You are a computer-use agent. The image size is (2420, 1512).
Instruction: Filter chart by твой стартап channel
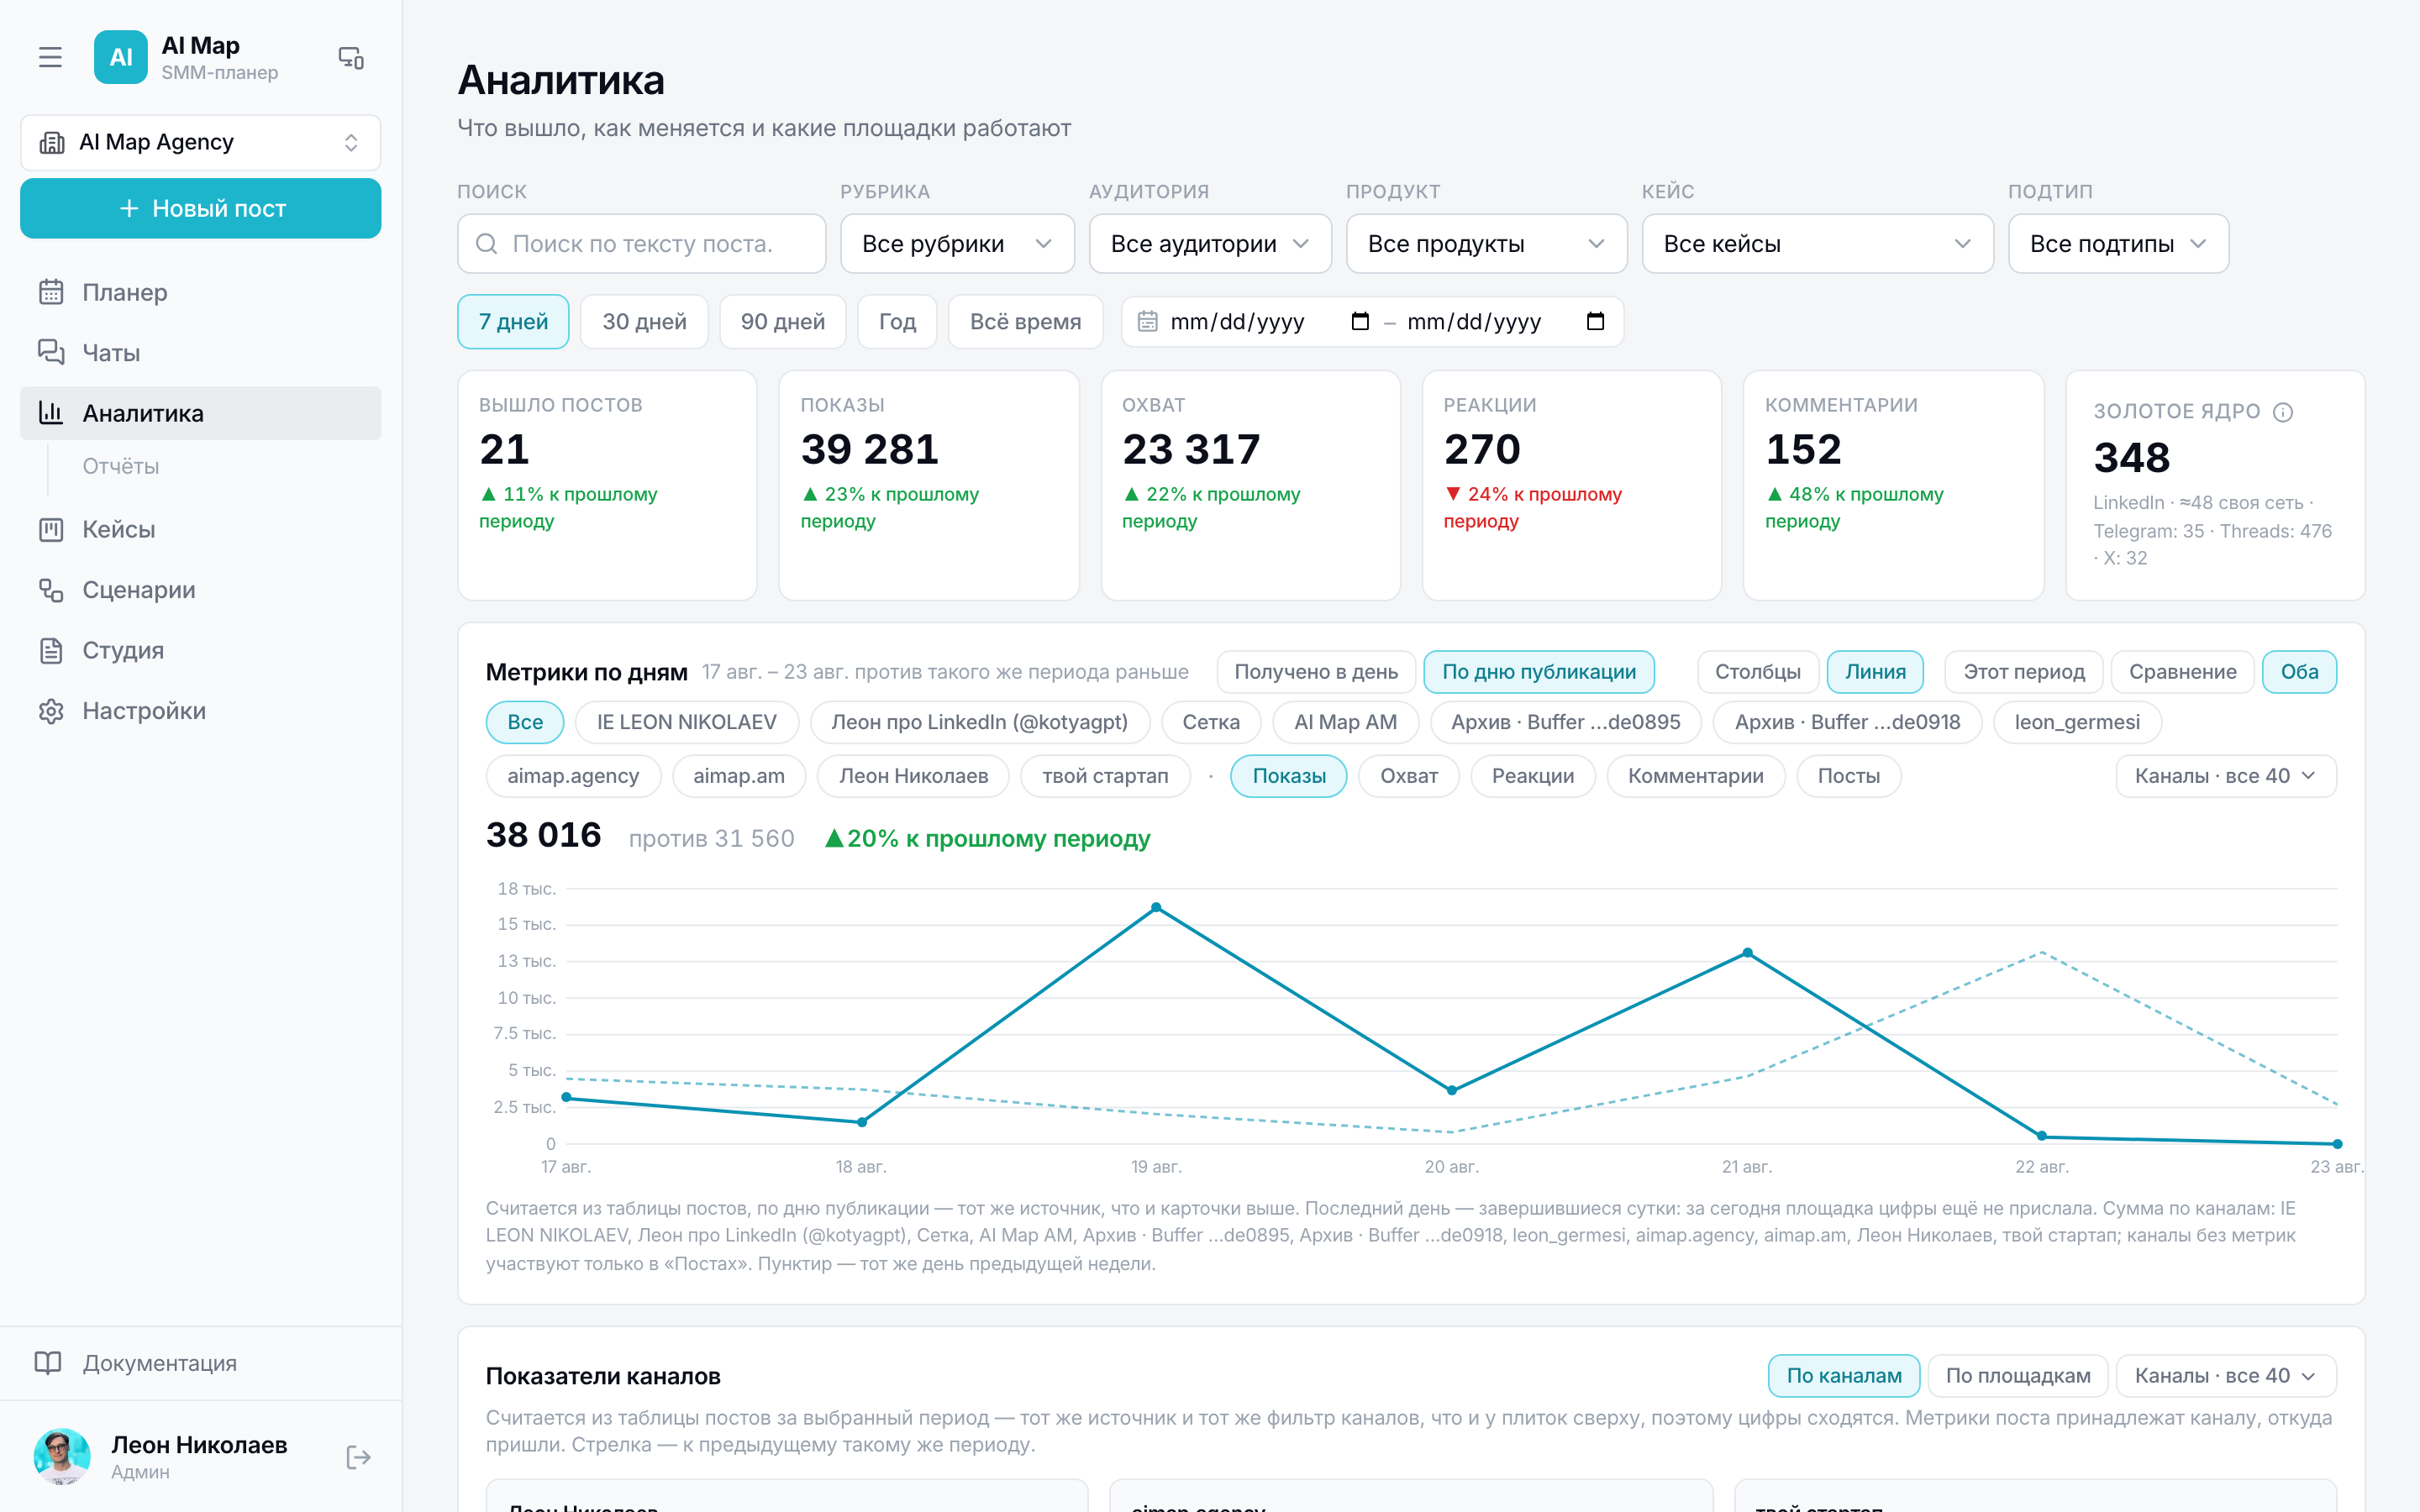[x=1105, y=776]
